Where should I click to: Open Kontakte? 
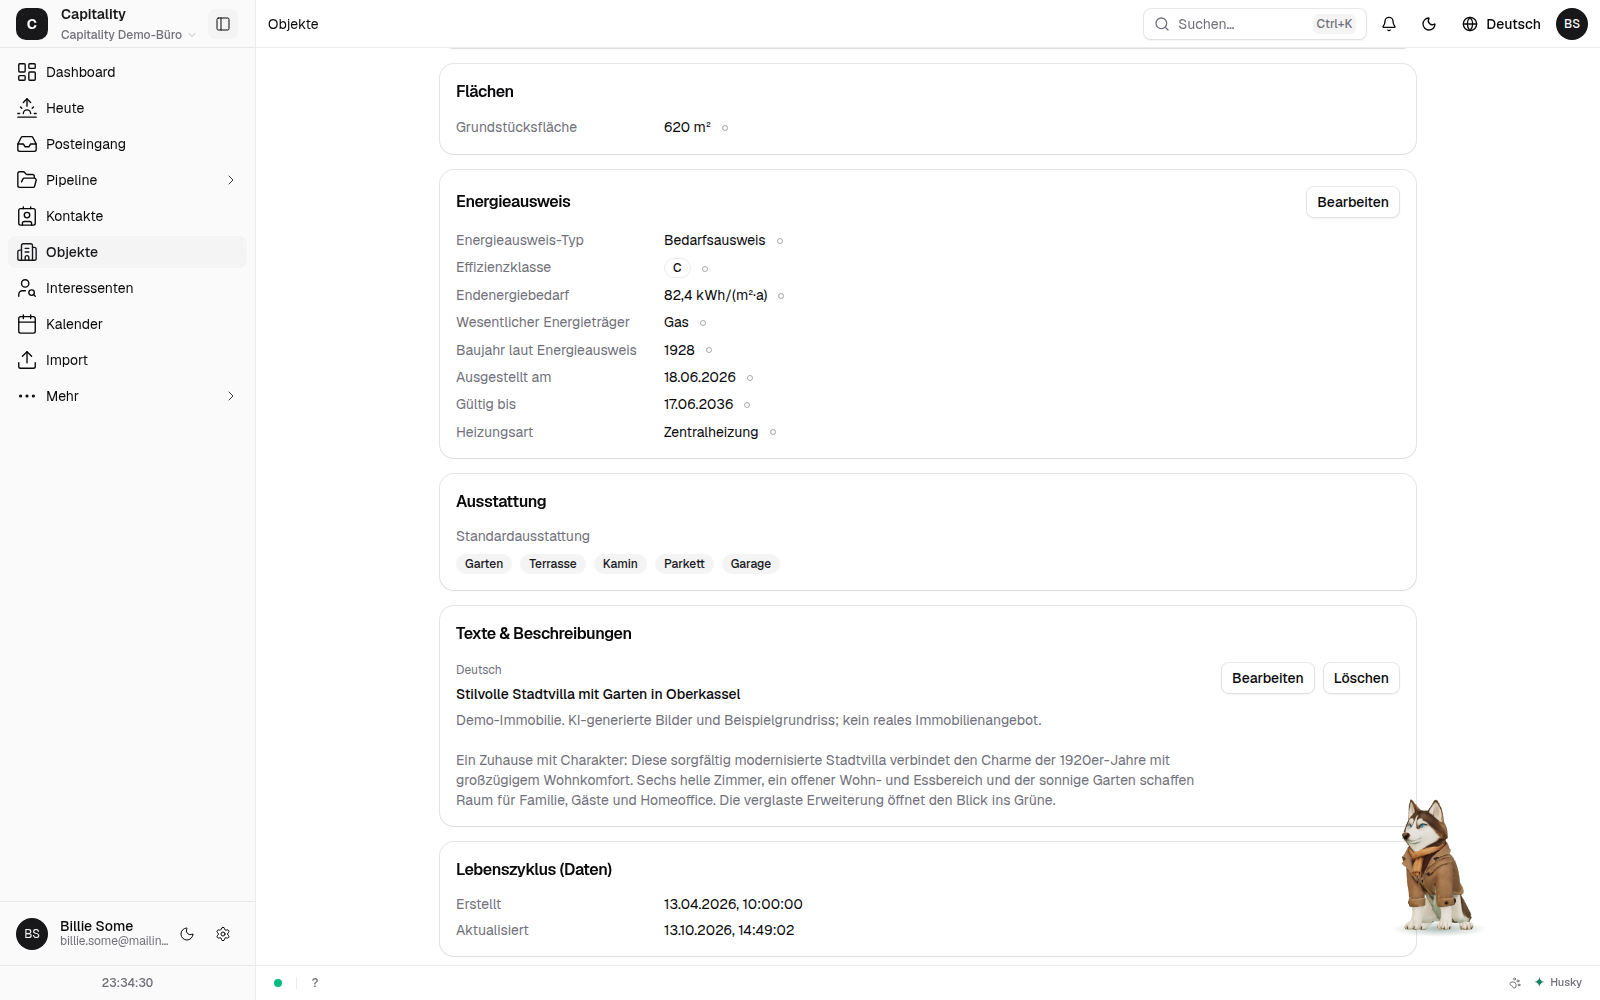(127, 216)
